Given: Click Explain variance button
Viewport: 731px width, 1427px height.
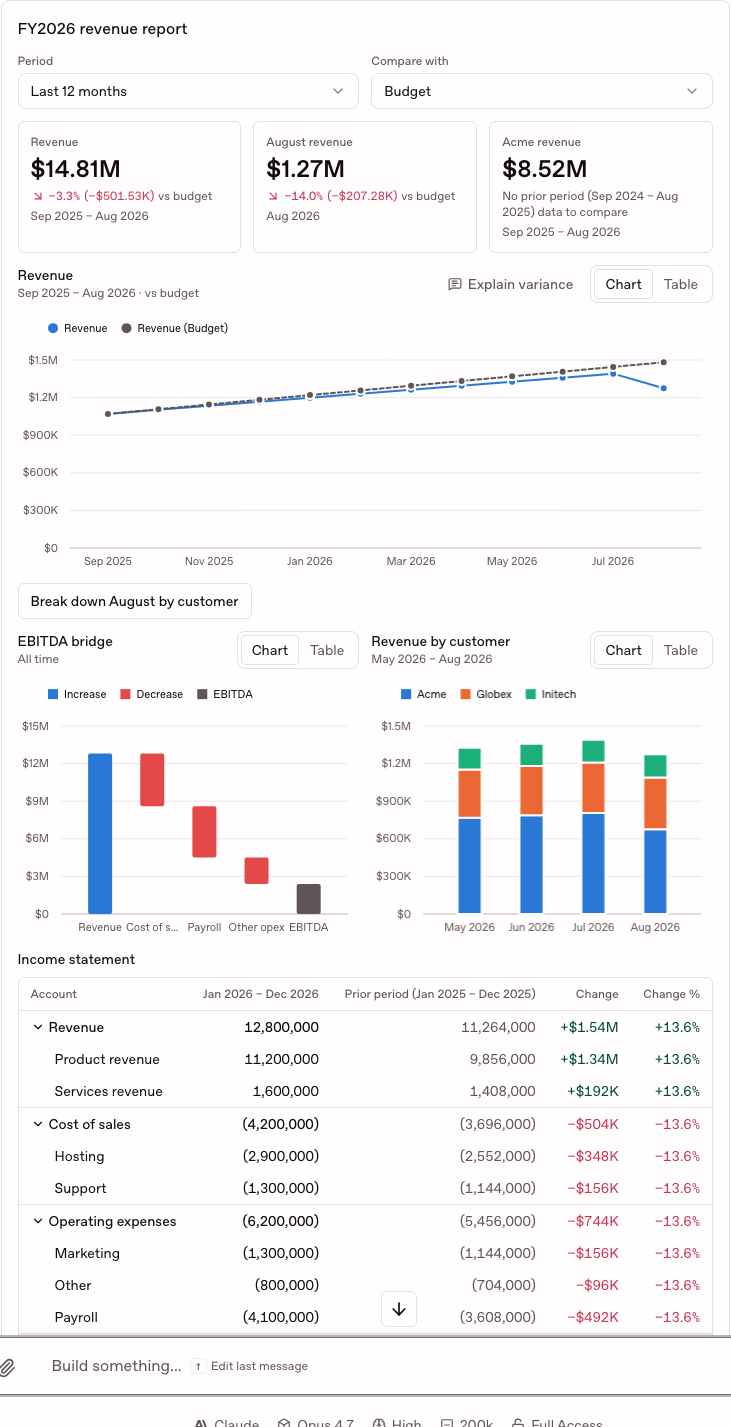Looking at the screenshot, I should click(511, 285).
